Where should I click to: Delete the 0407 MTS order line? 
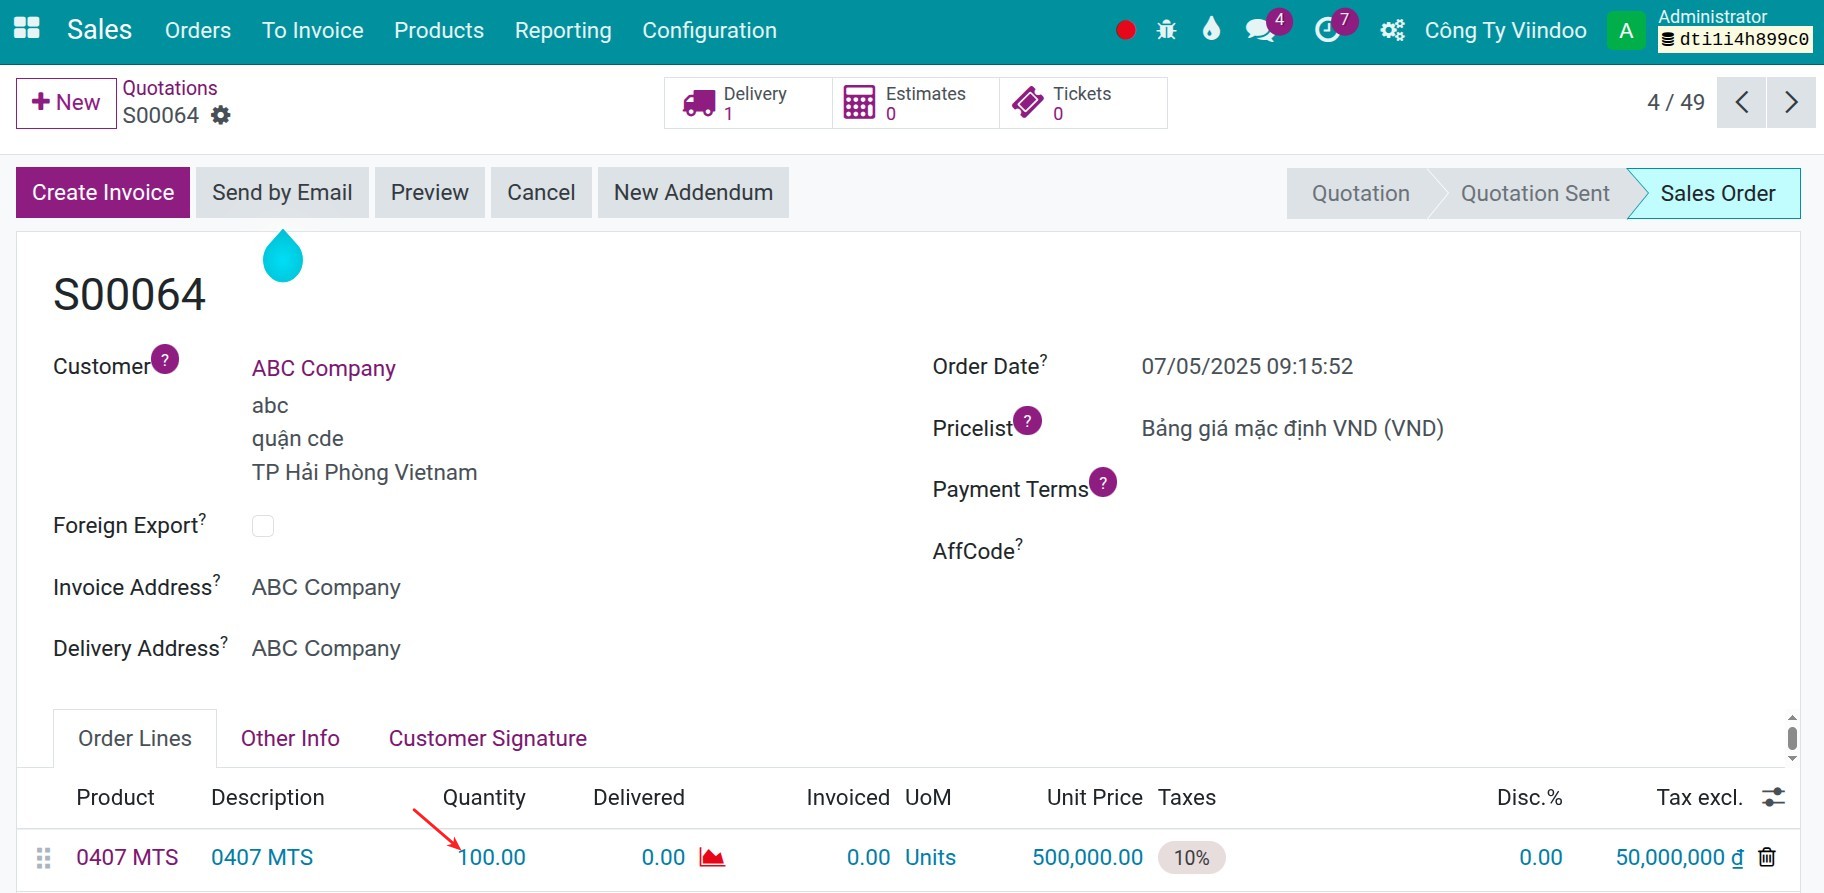[1767, 857]
